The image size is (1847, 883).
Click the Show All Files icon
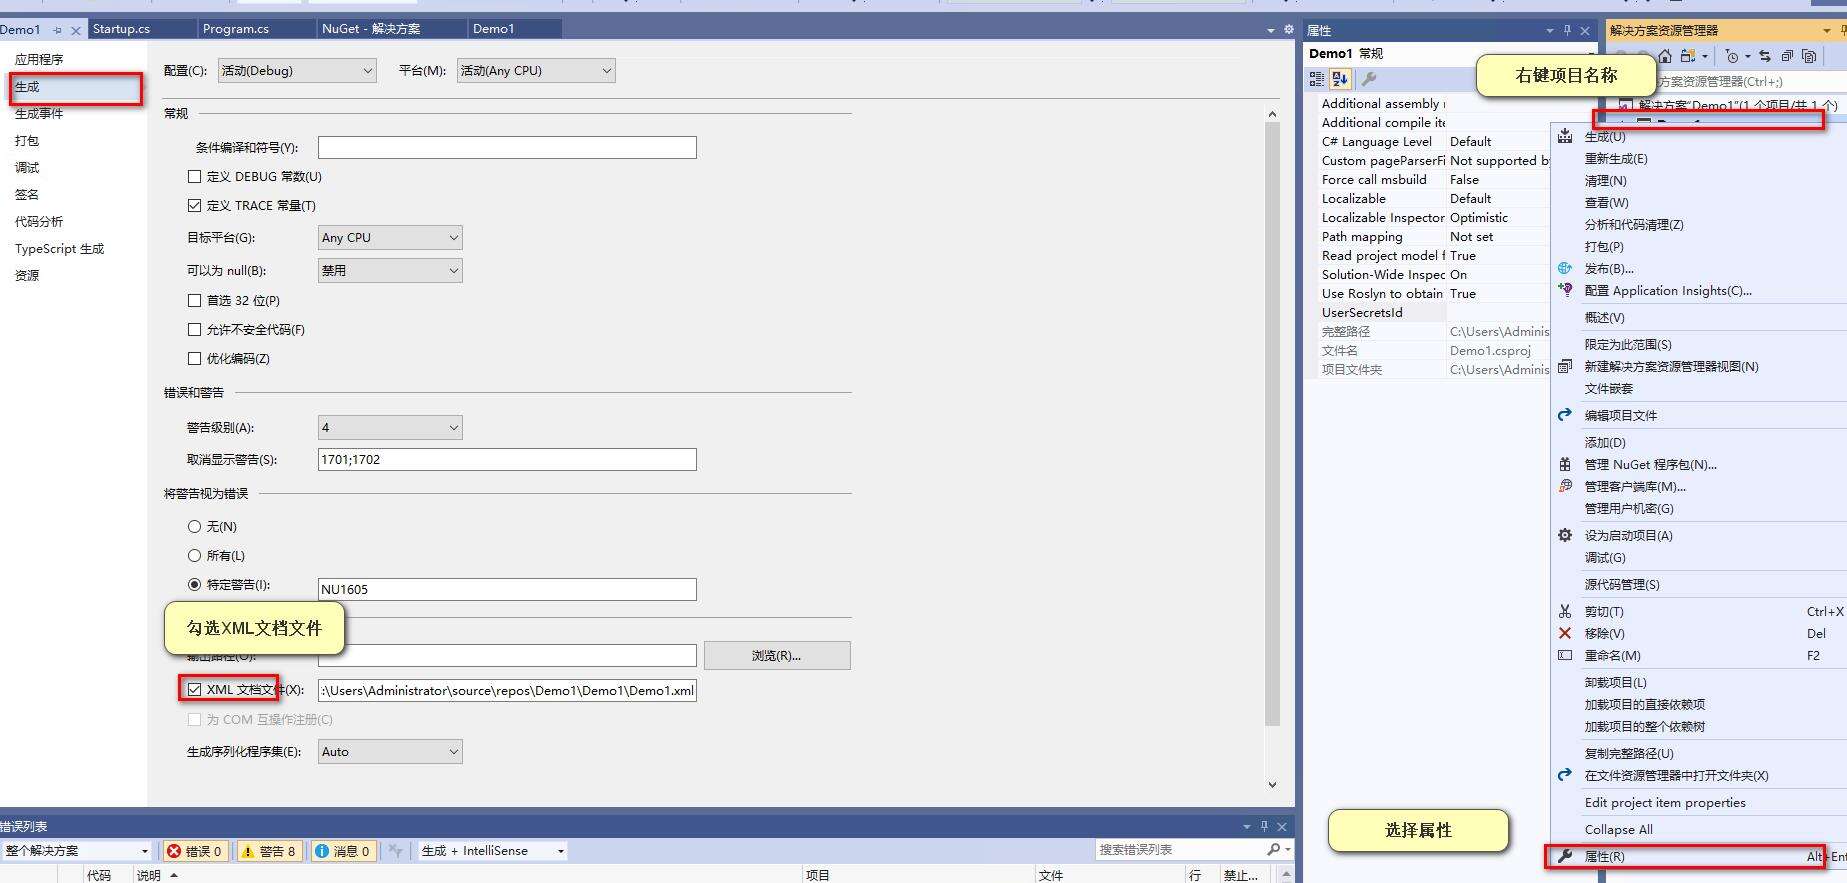(1809, 56)
